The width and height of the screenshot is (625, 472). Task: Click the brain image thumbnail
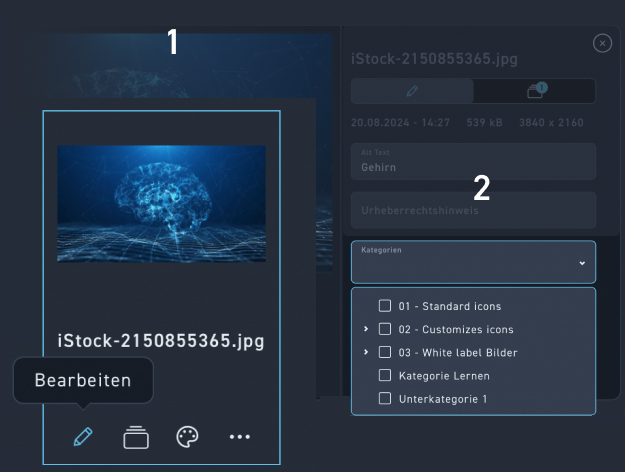click(x=161, y=204)
